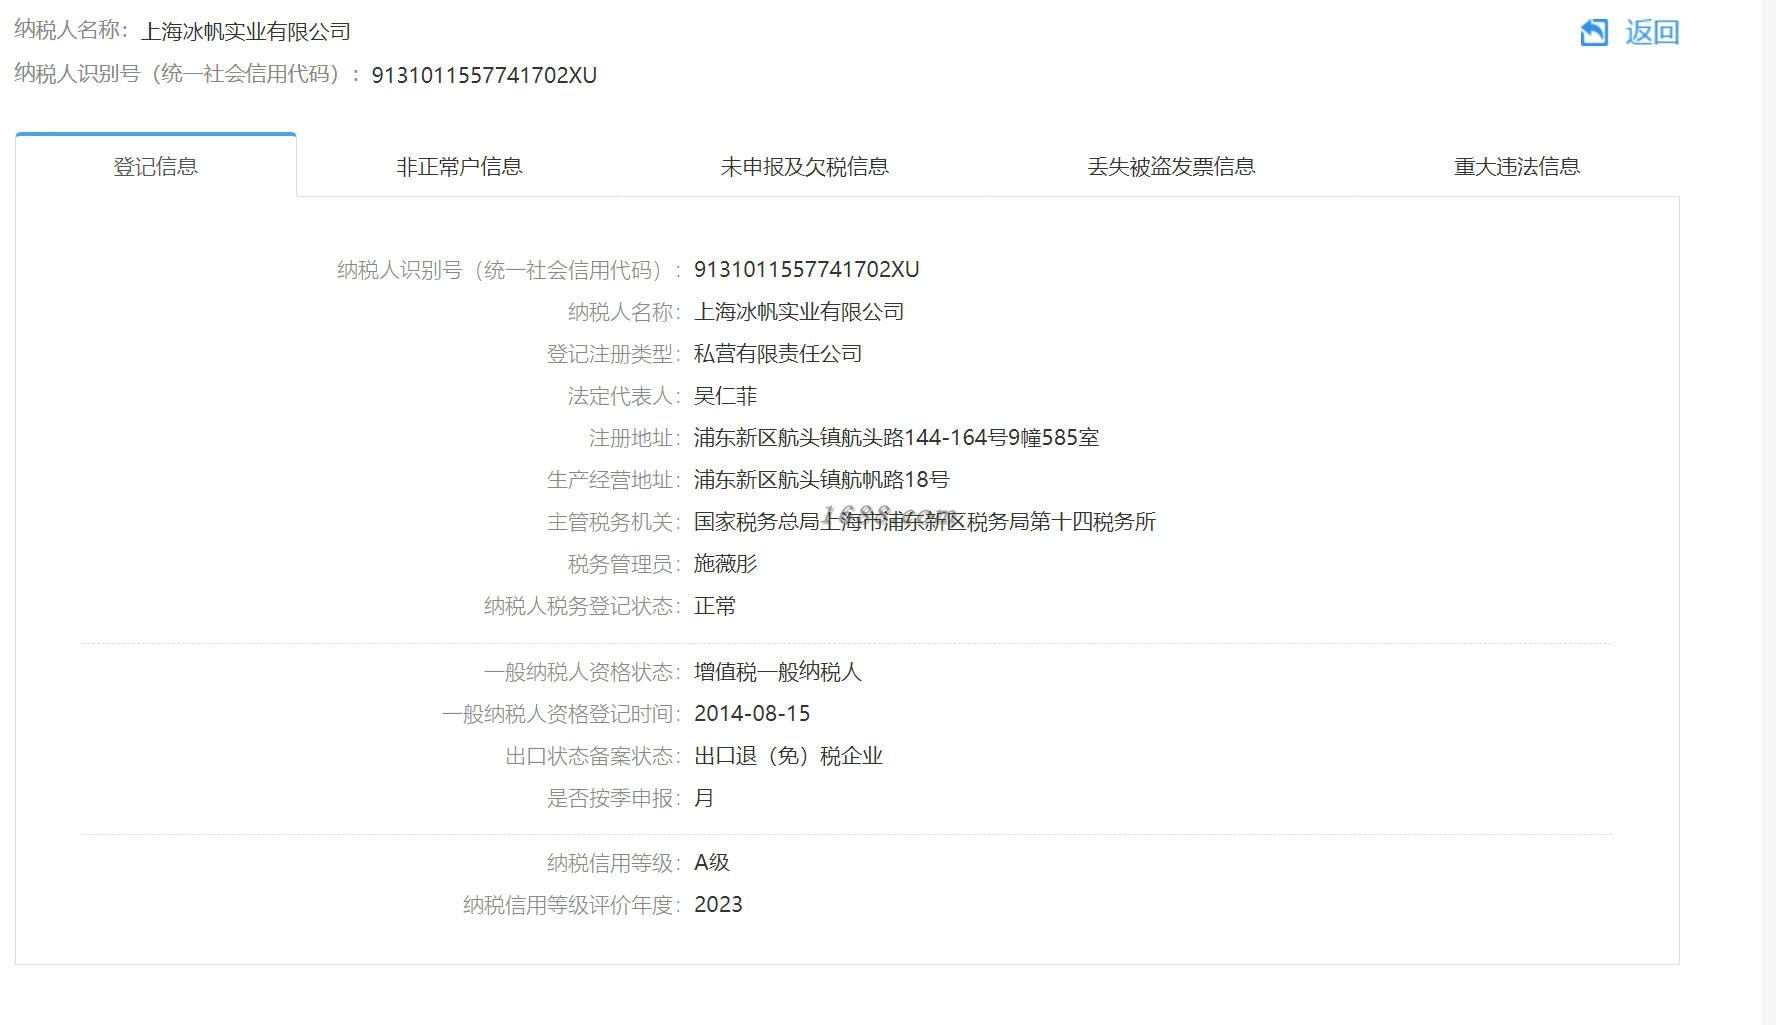Image resolution: width=1776 pixels, height=1025 pixels.
Task: Click the 法定代表人 field label
Action: [x=624, y=396]
